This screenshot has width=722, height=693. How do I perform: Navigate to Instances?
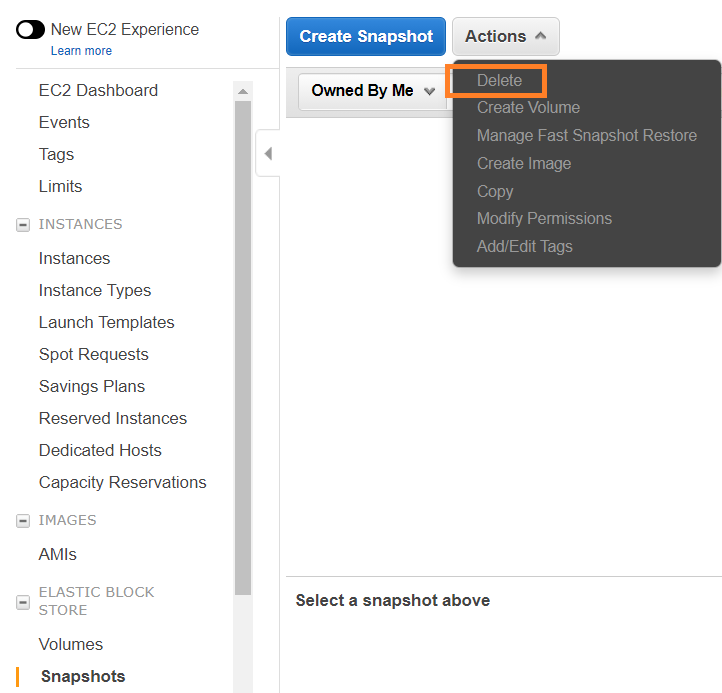[x=74, y=258]
